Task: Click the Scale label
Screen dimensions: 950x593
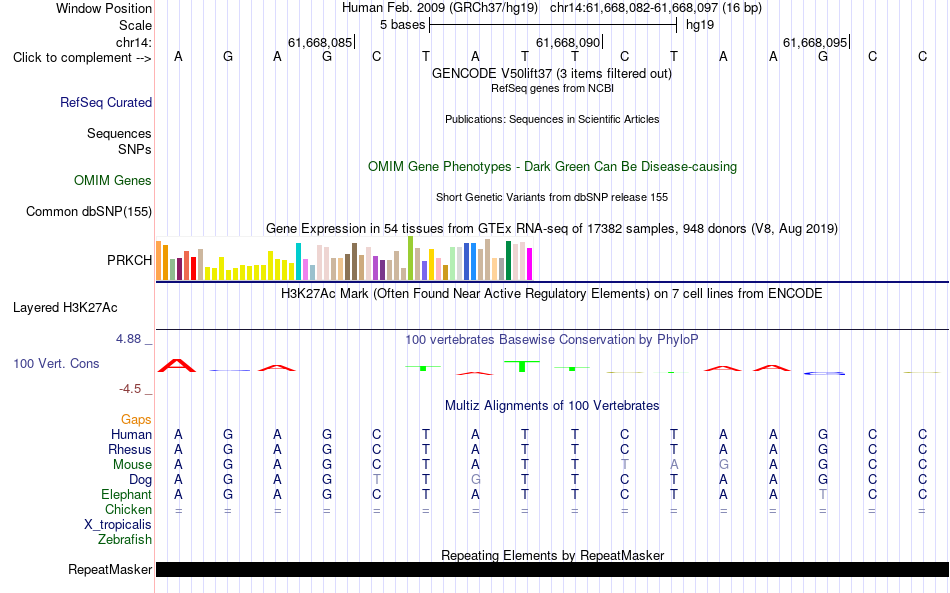Action: pyautogui.click(x=136, y=25)
